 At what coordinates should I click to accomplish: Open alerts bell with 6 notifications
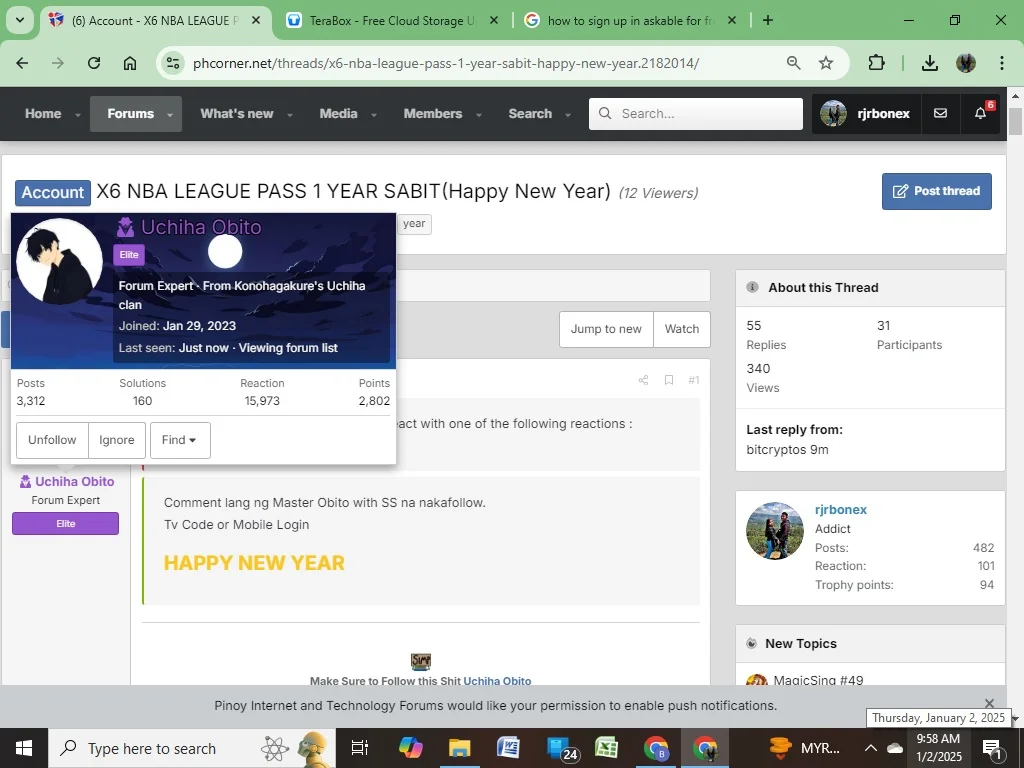pyautogui.click(x=980, y=114)
